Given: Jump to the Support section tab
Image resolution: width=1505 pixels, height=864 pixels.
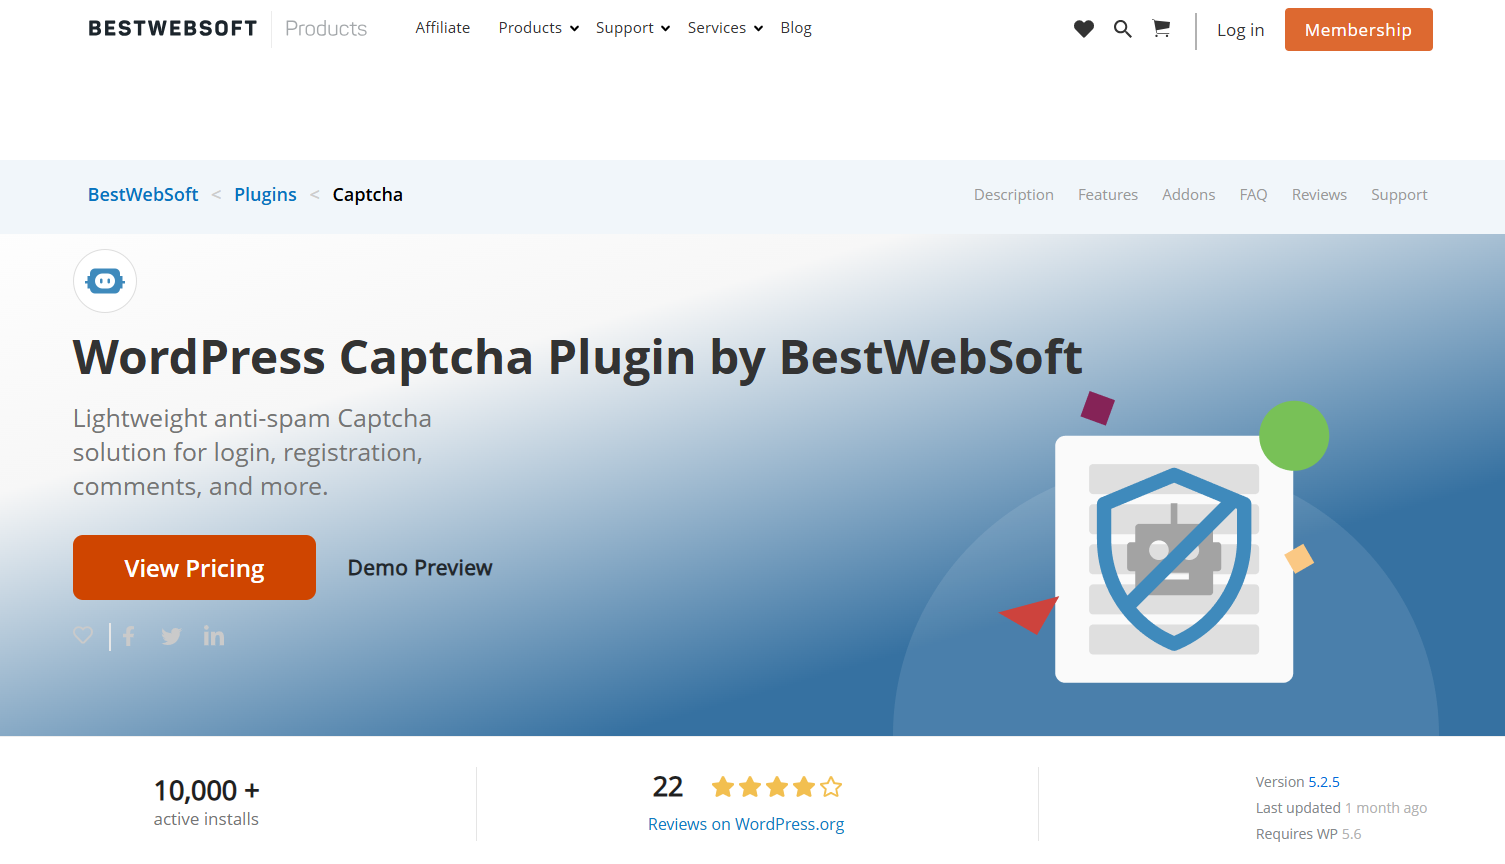Looking at the screenshot, I should [1399, 195].
